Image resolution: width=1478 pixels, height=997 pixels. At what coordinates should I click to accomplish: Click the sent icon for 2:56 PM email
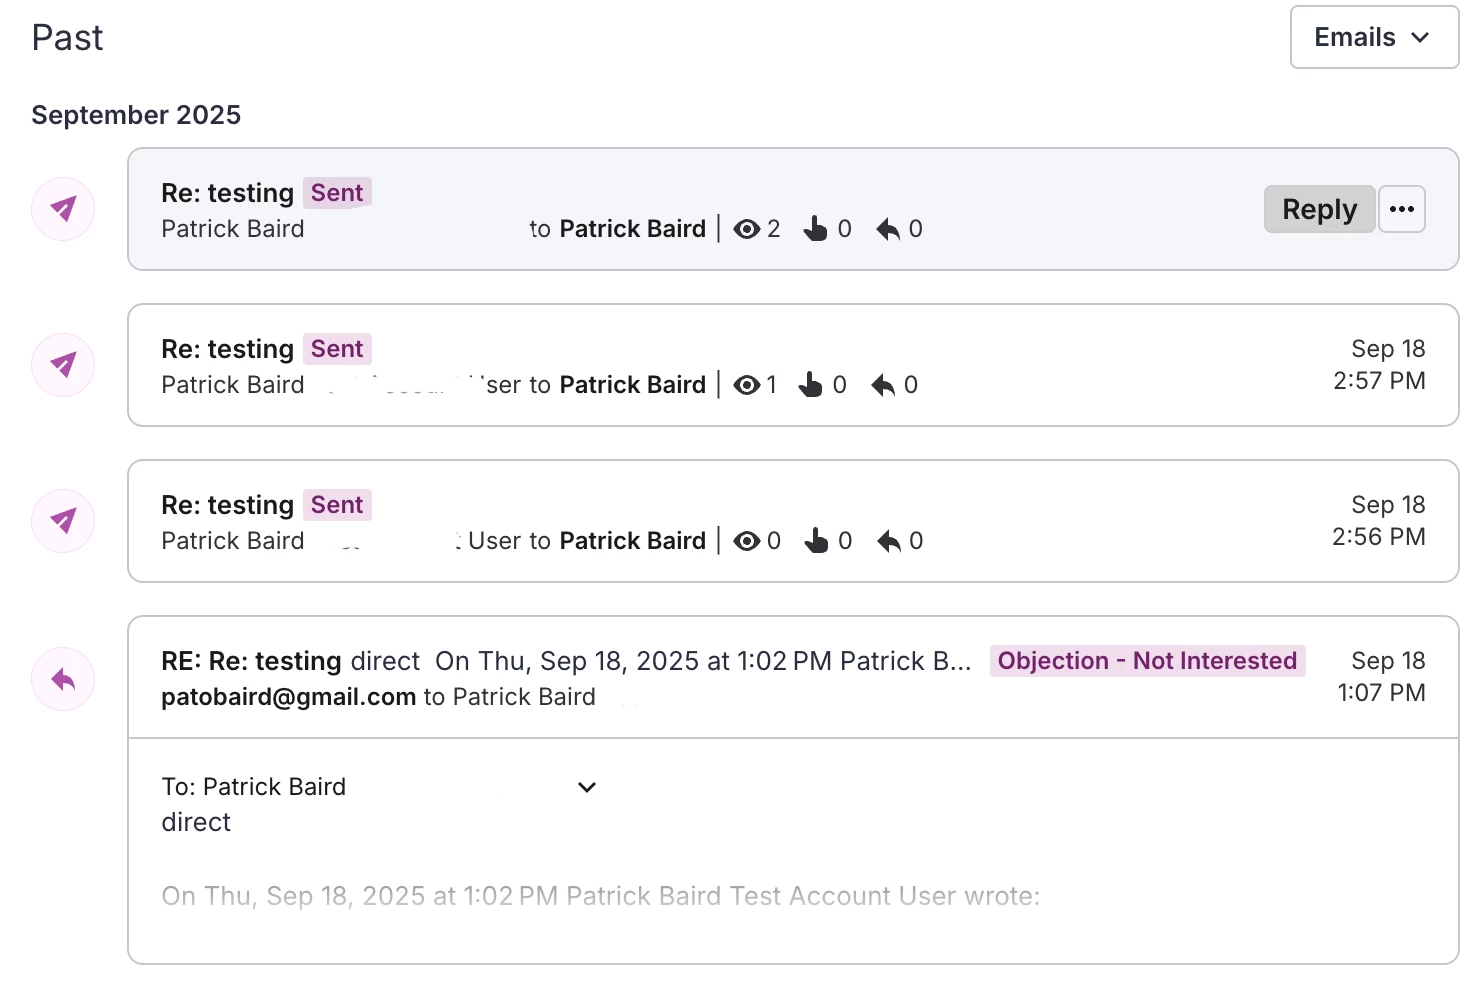(63, 521)
